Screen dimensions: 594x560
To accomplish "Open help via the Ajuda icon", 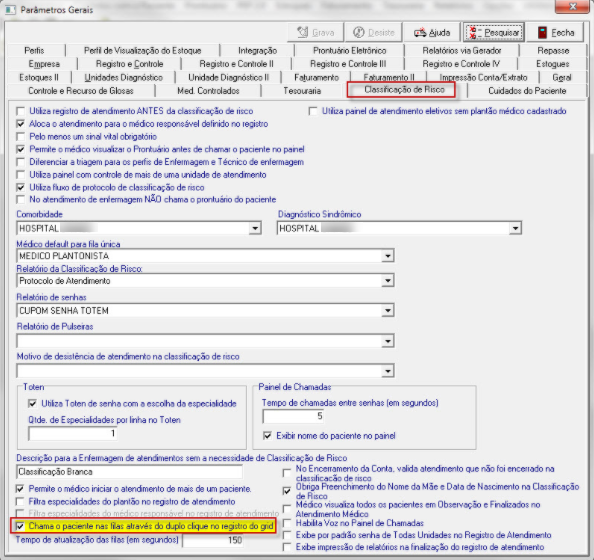I will 431,33.
